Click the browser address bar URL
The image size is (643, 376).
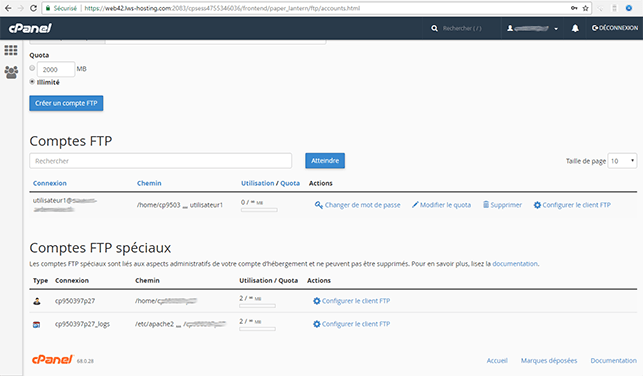[222, 8]
